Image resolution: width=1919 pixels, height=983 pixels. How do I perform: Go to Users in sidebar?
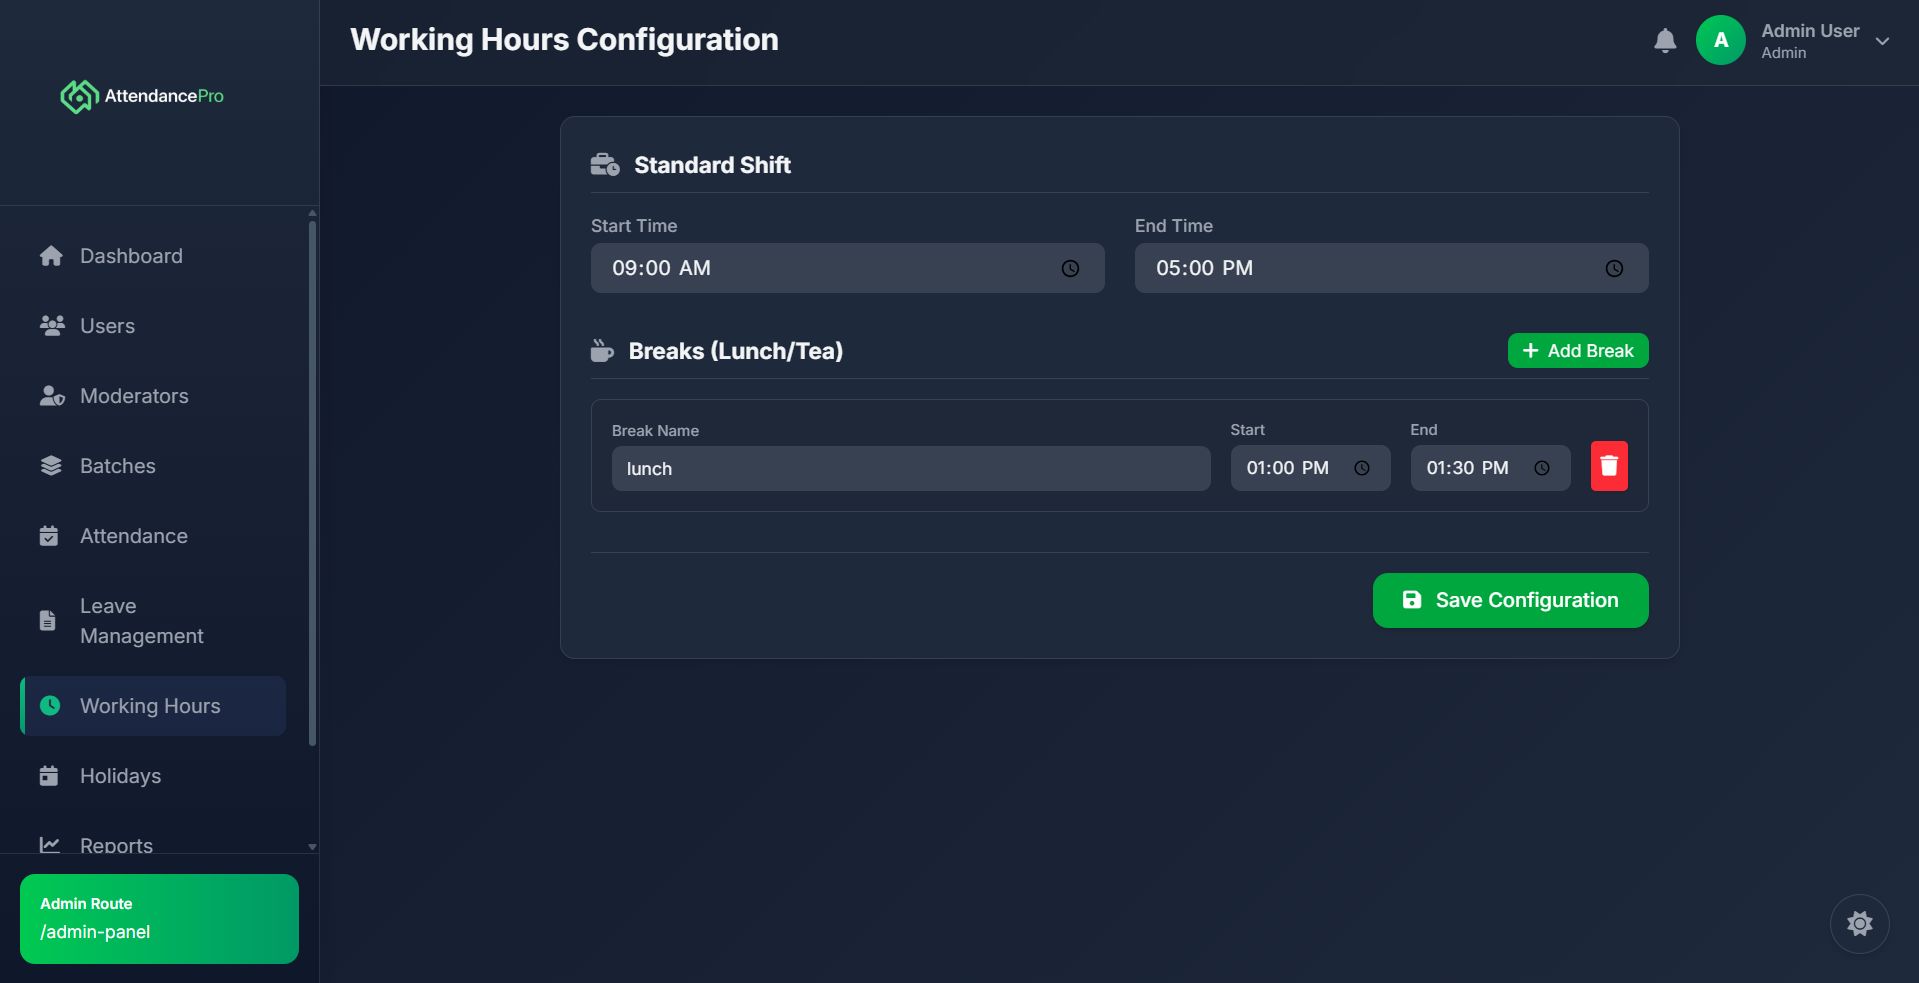click(107, 326)
